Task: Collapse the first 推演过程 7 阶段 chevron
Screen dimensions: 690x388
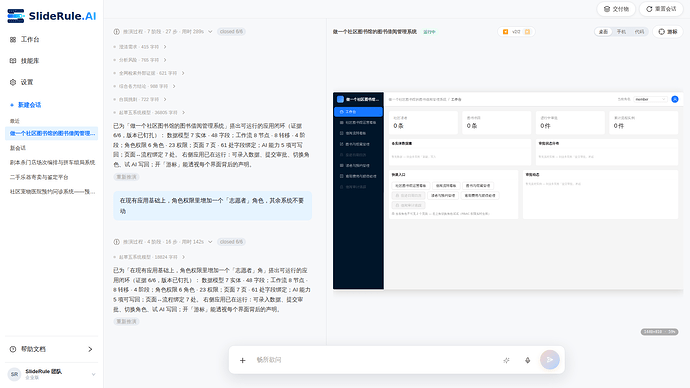Action: [x=210, y=32]
